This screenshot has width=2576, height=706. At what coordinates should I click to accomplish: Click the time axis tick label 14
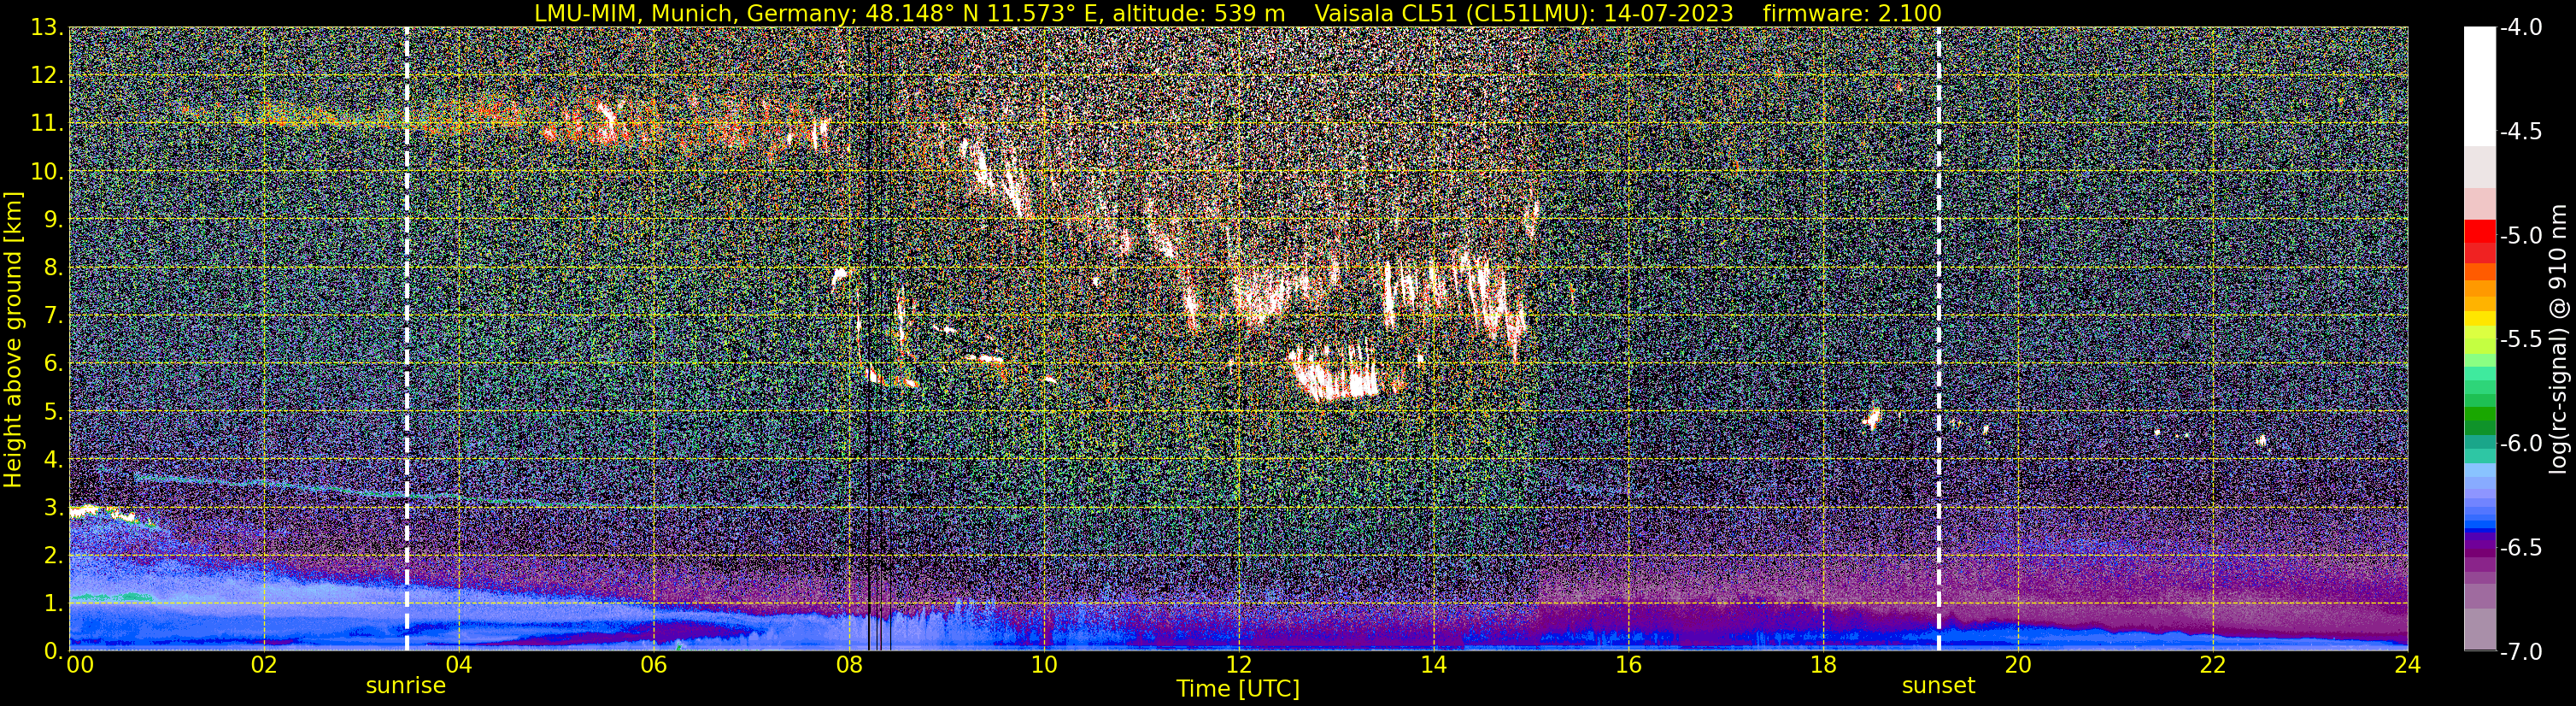[x=1433, y=665]
